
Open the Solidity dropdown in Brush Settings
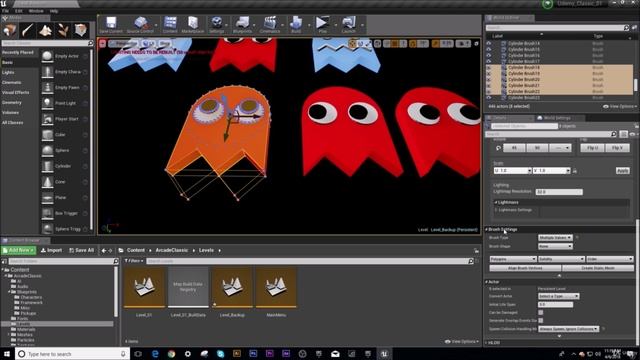[x=561, y=259]
